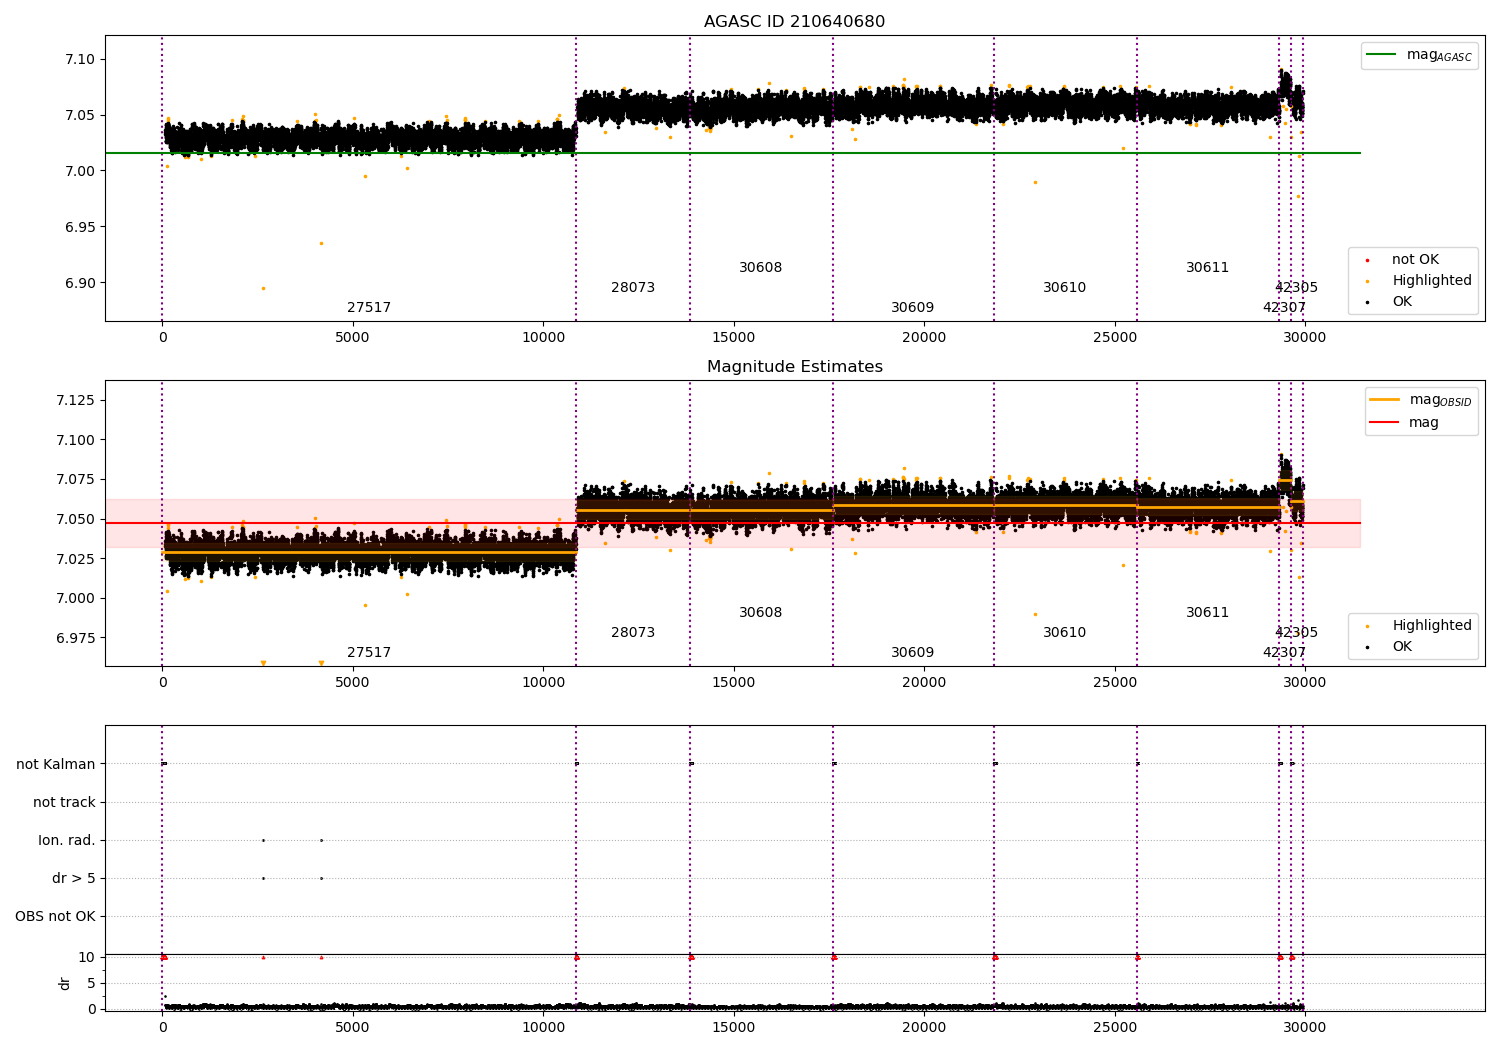Click the 'OBS not OK' row label
Image resolution: width=1500 pixels, height=1050 pixels.
[55, 917]
